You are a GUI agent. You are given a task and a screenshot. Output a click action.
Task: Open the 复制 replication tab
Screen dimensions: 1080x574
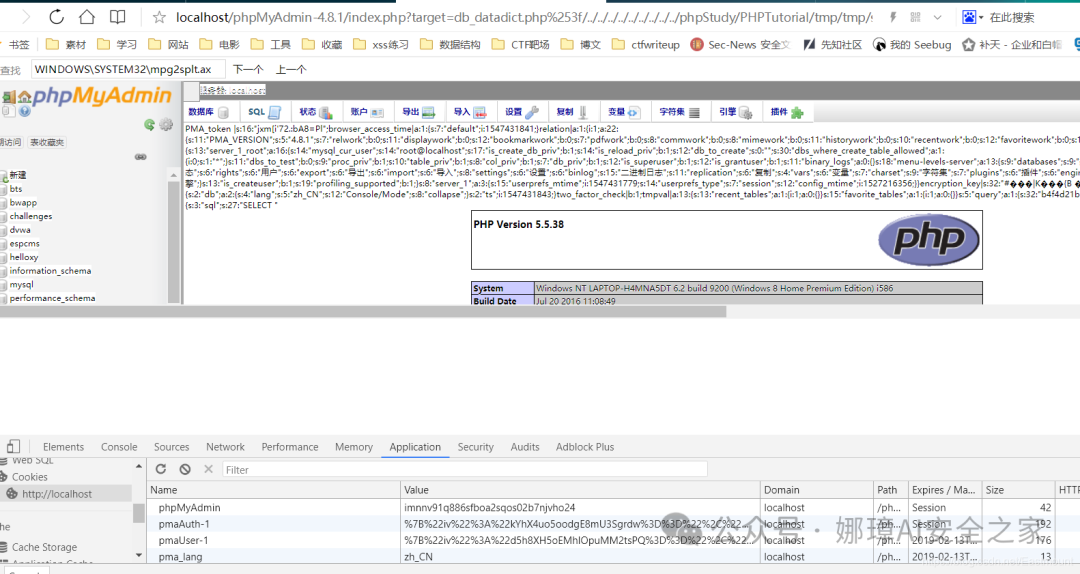tap(572, 112)
